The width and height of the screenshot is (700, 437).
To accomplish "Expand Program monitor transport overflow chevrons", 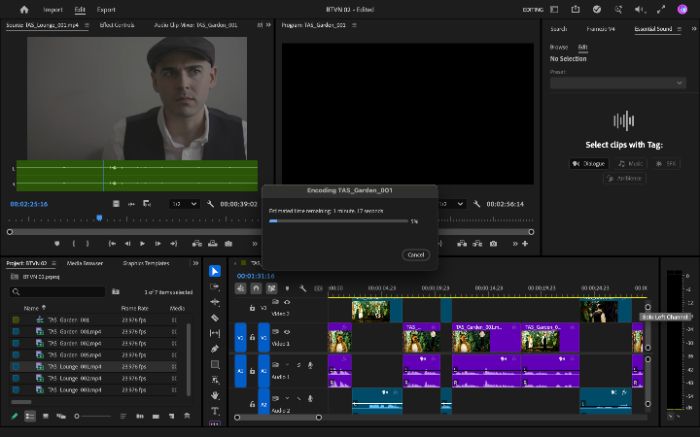I will pos(515,244).
